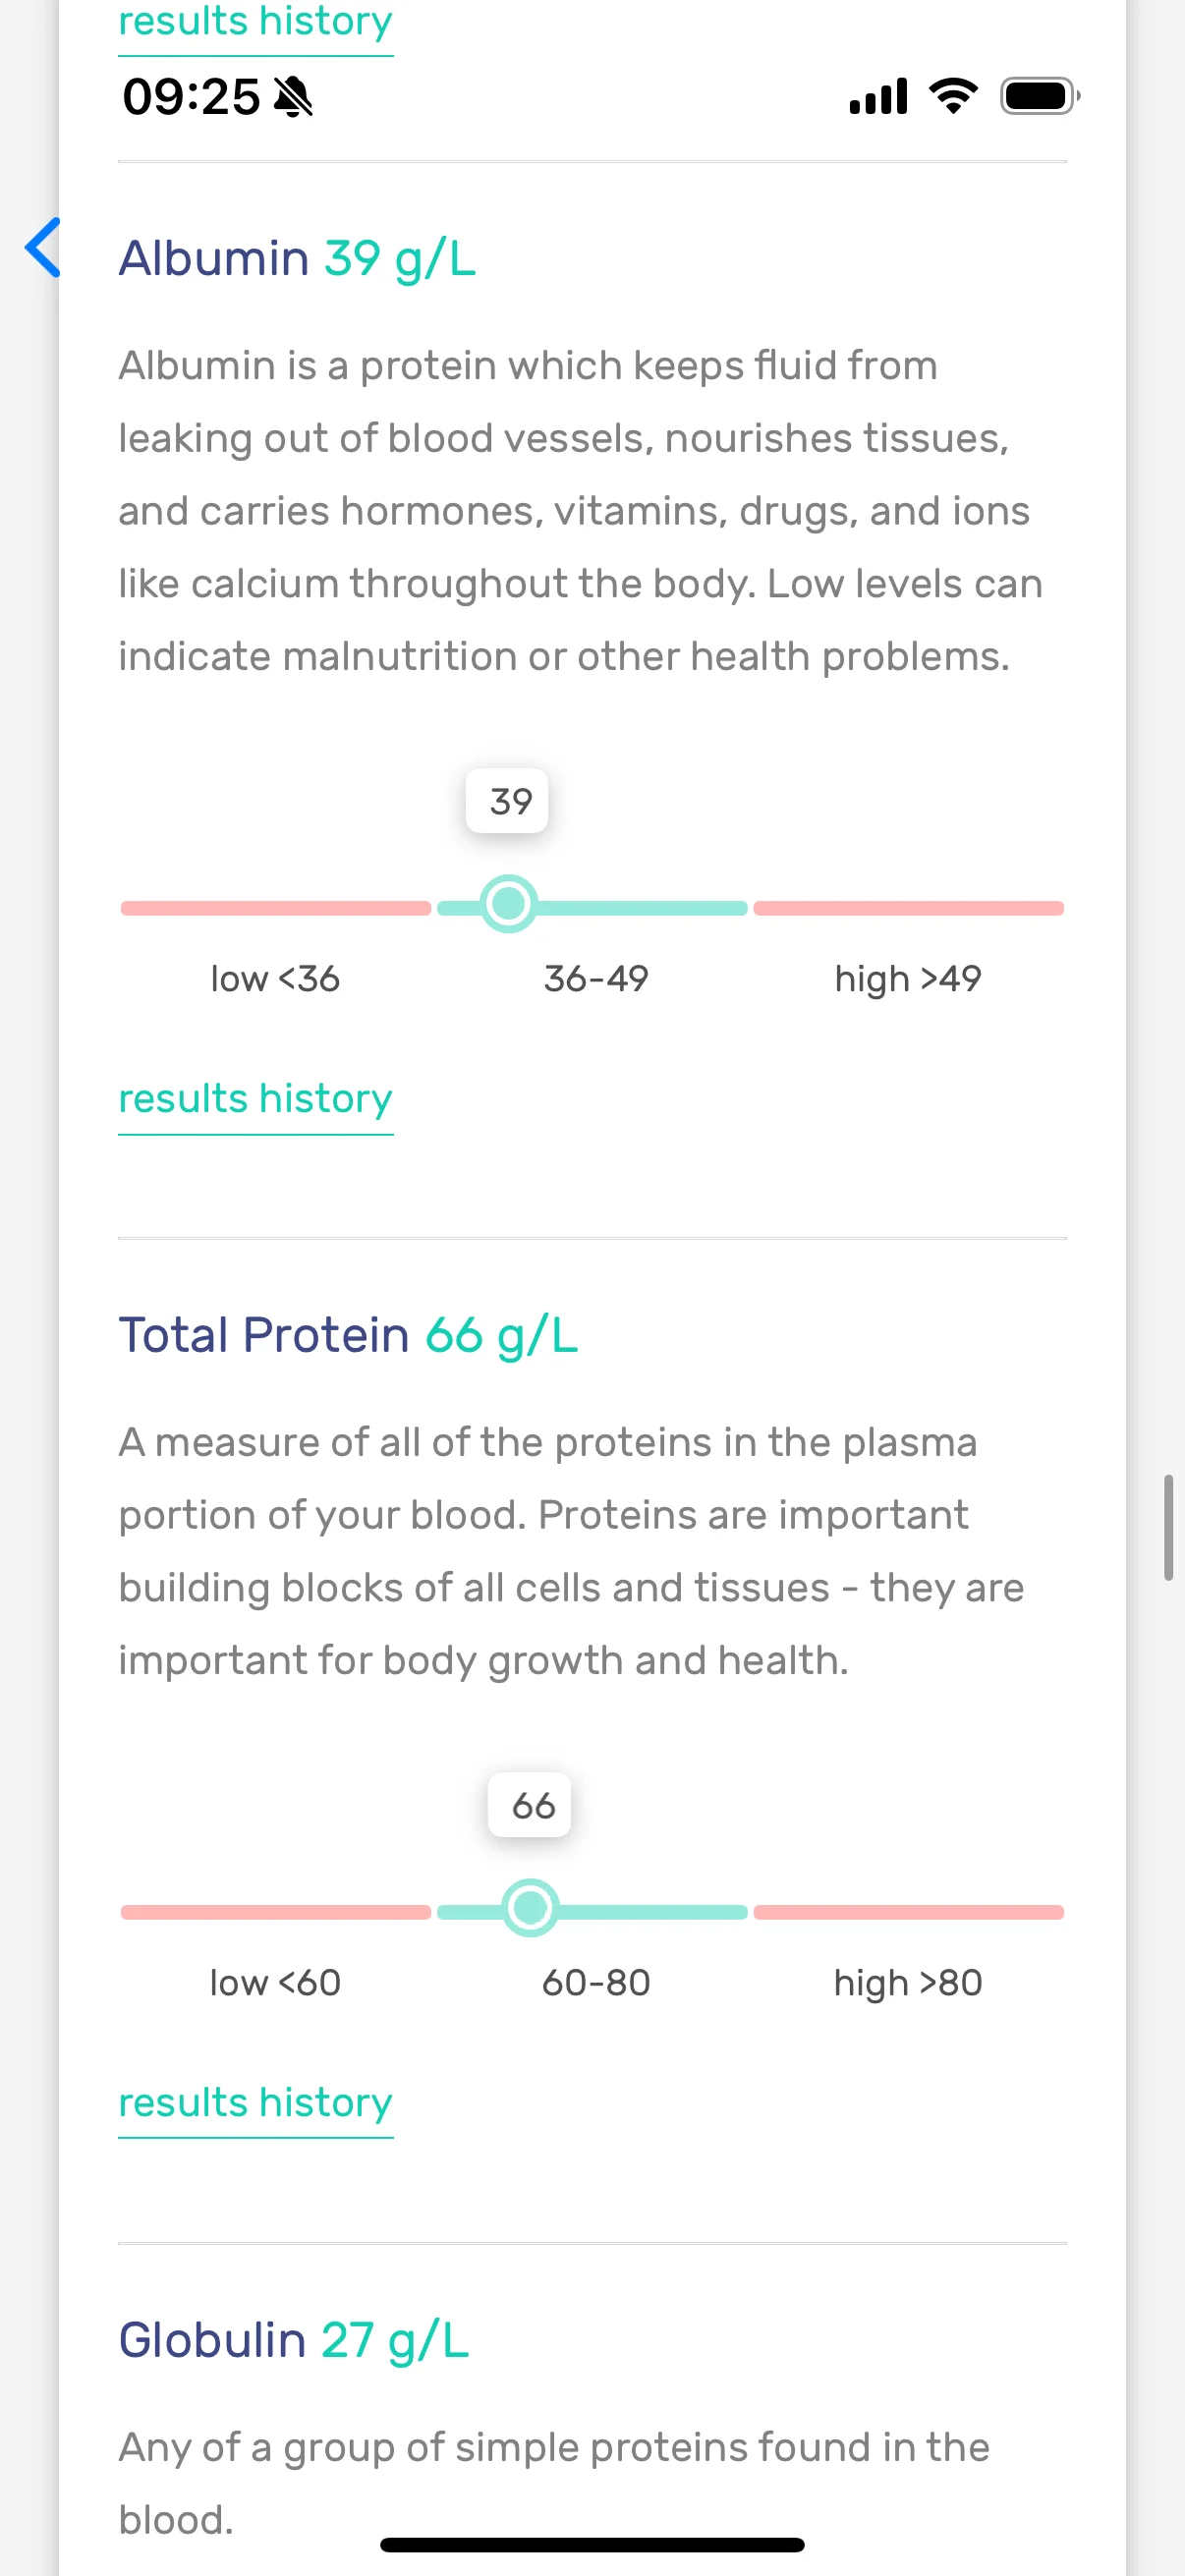
Task: Open Total Protein results history link
Action: pos(256,2103)
